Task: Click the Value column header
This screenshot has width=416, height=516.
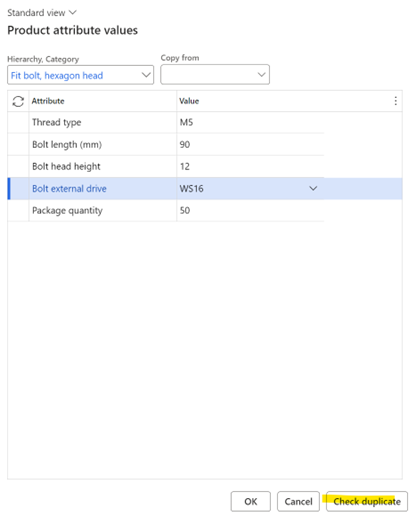Action: tap(189, 101)
